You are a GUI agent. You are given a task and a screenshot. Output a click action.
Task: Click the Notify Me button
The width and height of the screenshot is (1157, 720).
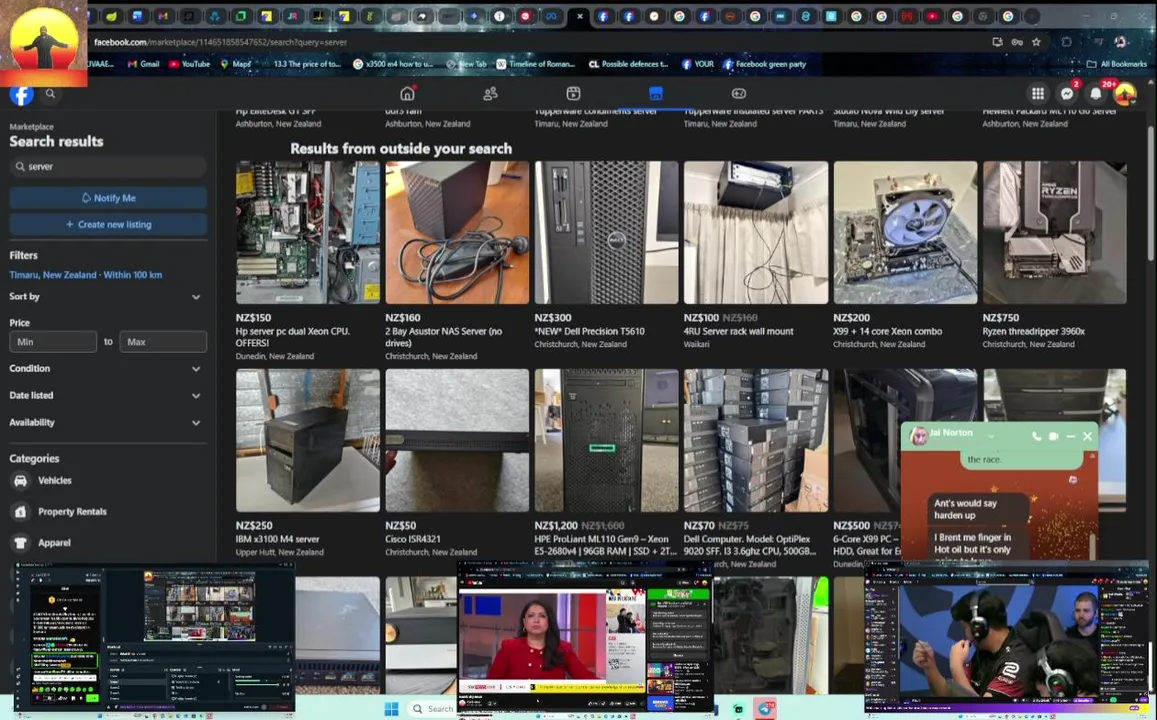(108, 198)
